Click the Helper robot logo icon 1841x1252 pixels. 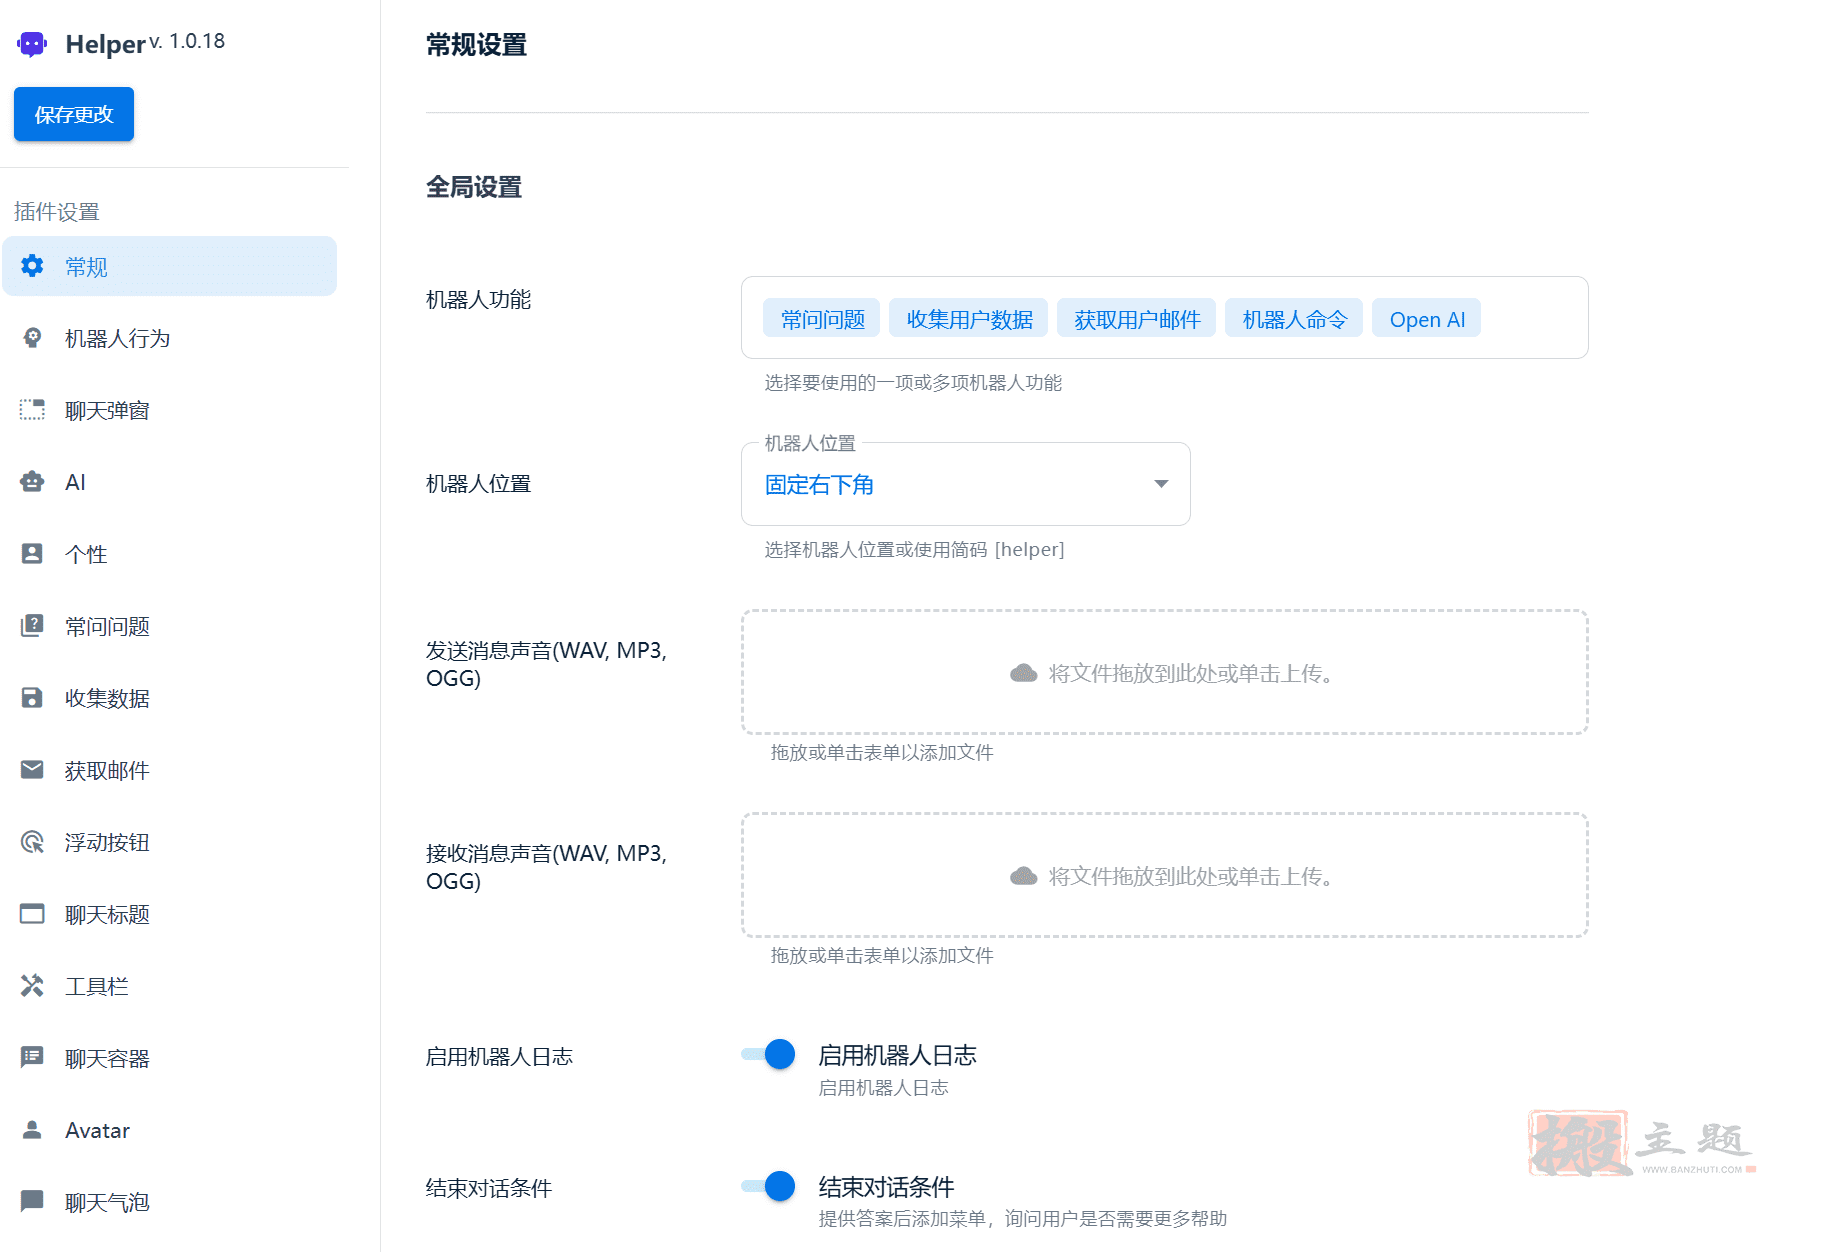click(32, 44)
